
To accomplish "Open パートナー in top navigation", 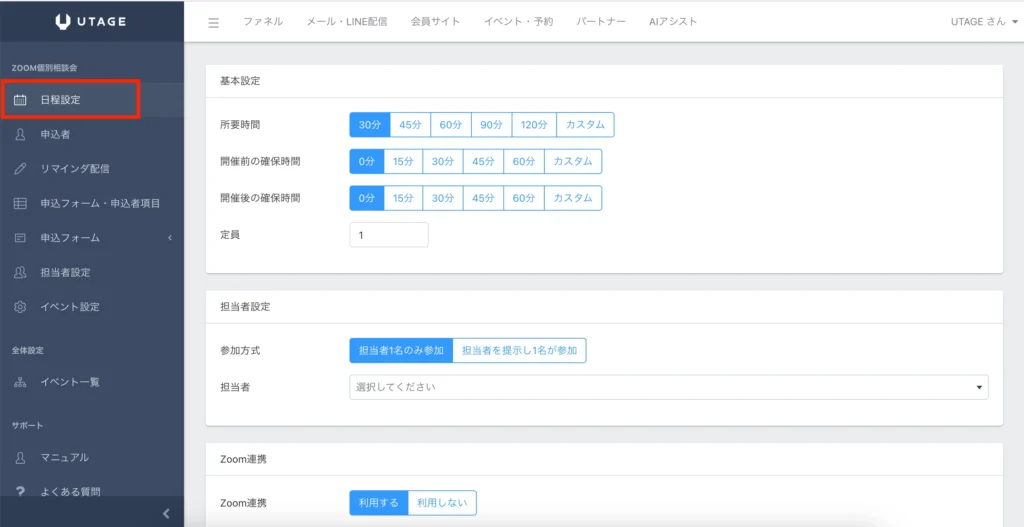I will pos(601,22).
